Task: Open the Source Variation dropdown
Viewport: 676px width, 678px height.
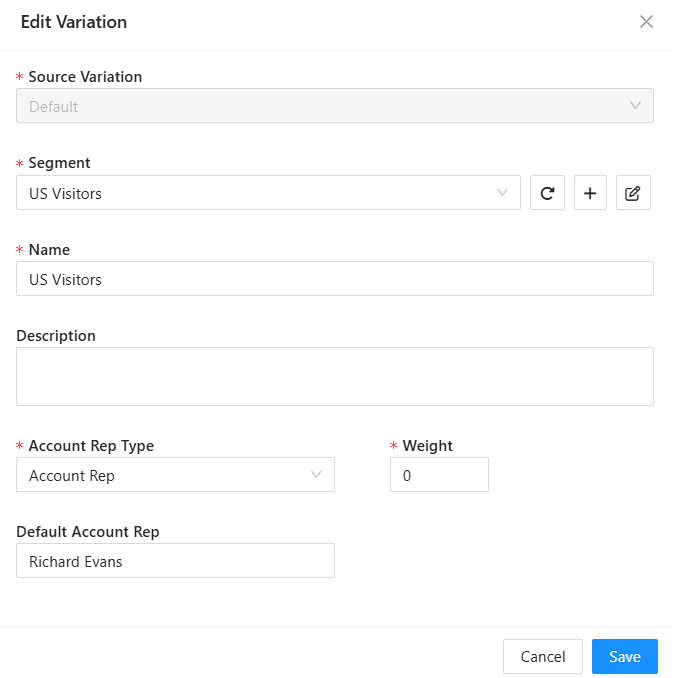Action: [335, 106]
